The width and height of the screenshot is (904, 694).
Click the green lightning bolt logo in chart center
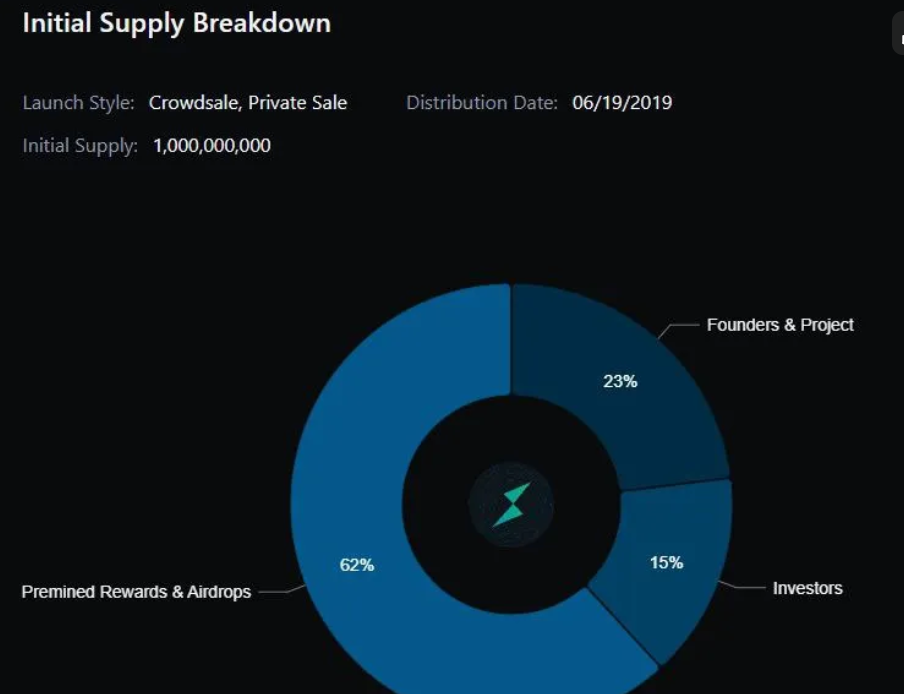coord(511,504)
